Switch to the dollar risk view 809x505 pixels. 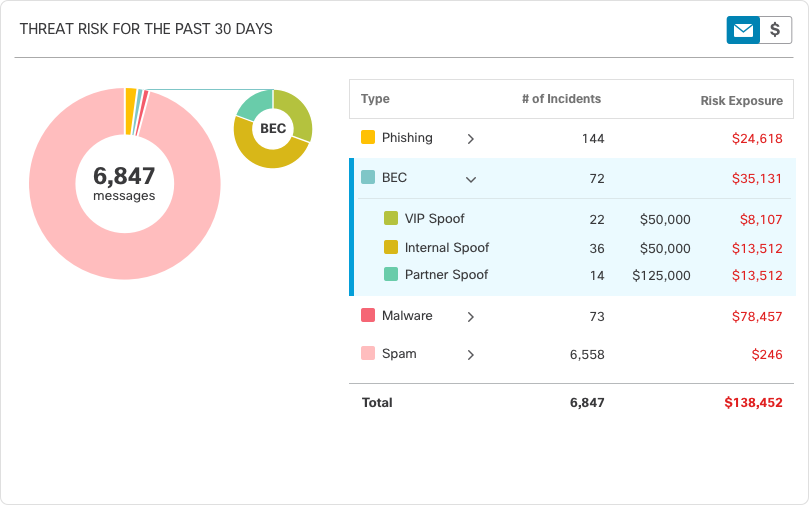[775, 30]
